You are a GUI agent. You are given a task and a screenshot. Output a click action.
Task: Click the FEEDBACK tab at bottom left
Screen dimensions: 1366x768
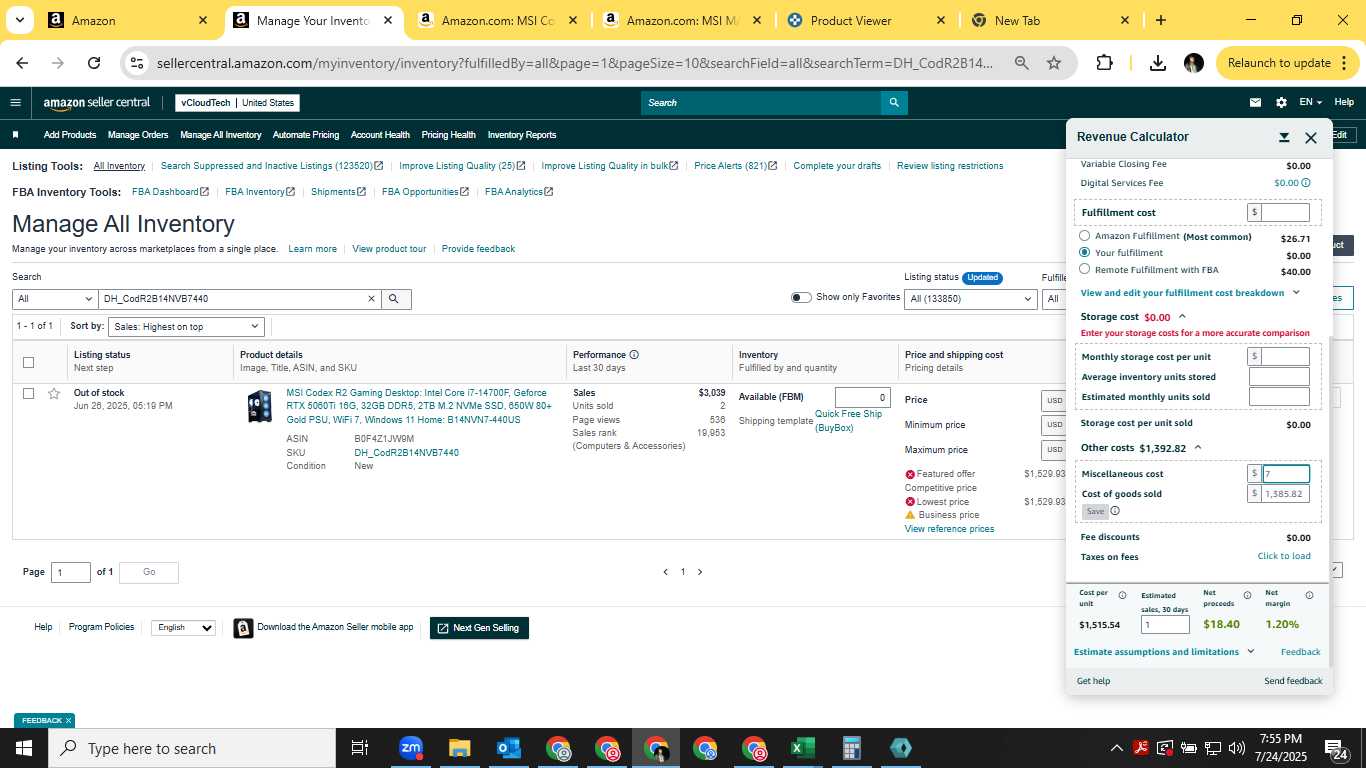[44, 720]
